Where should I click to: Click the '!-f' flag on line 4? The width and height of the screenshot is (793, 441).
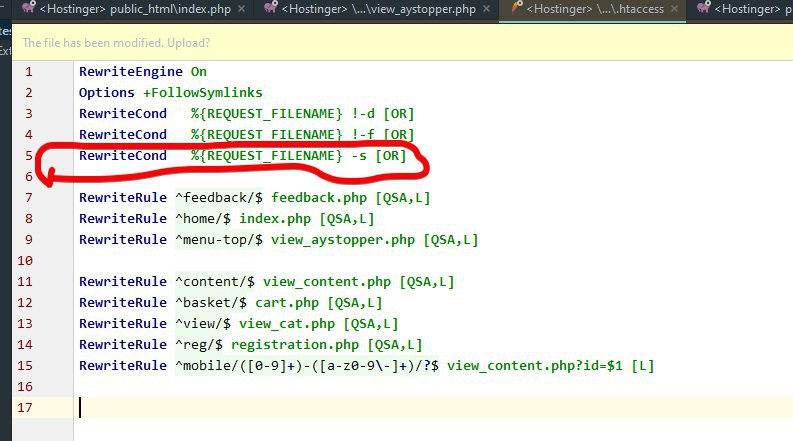click(363, 135)
